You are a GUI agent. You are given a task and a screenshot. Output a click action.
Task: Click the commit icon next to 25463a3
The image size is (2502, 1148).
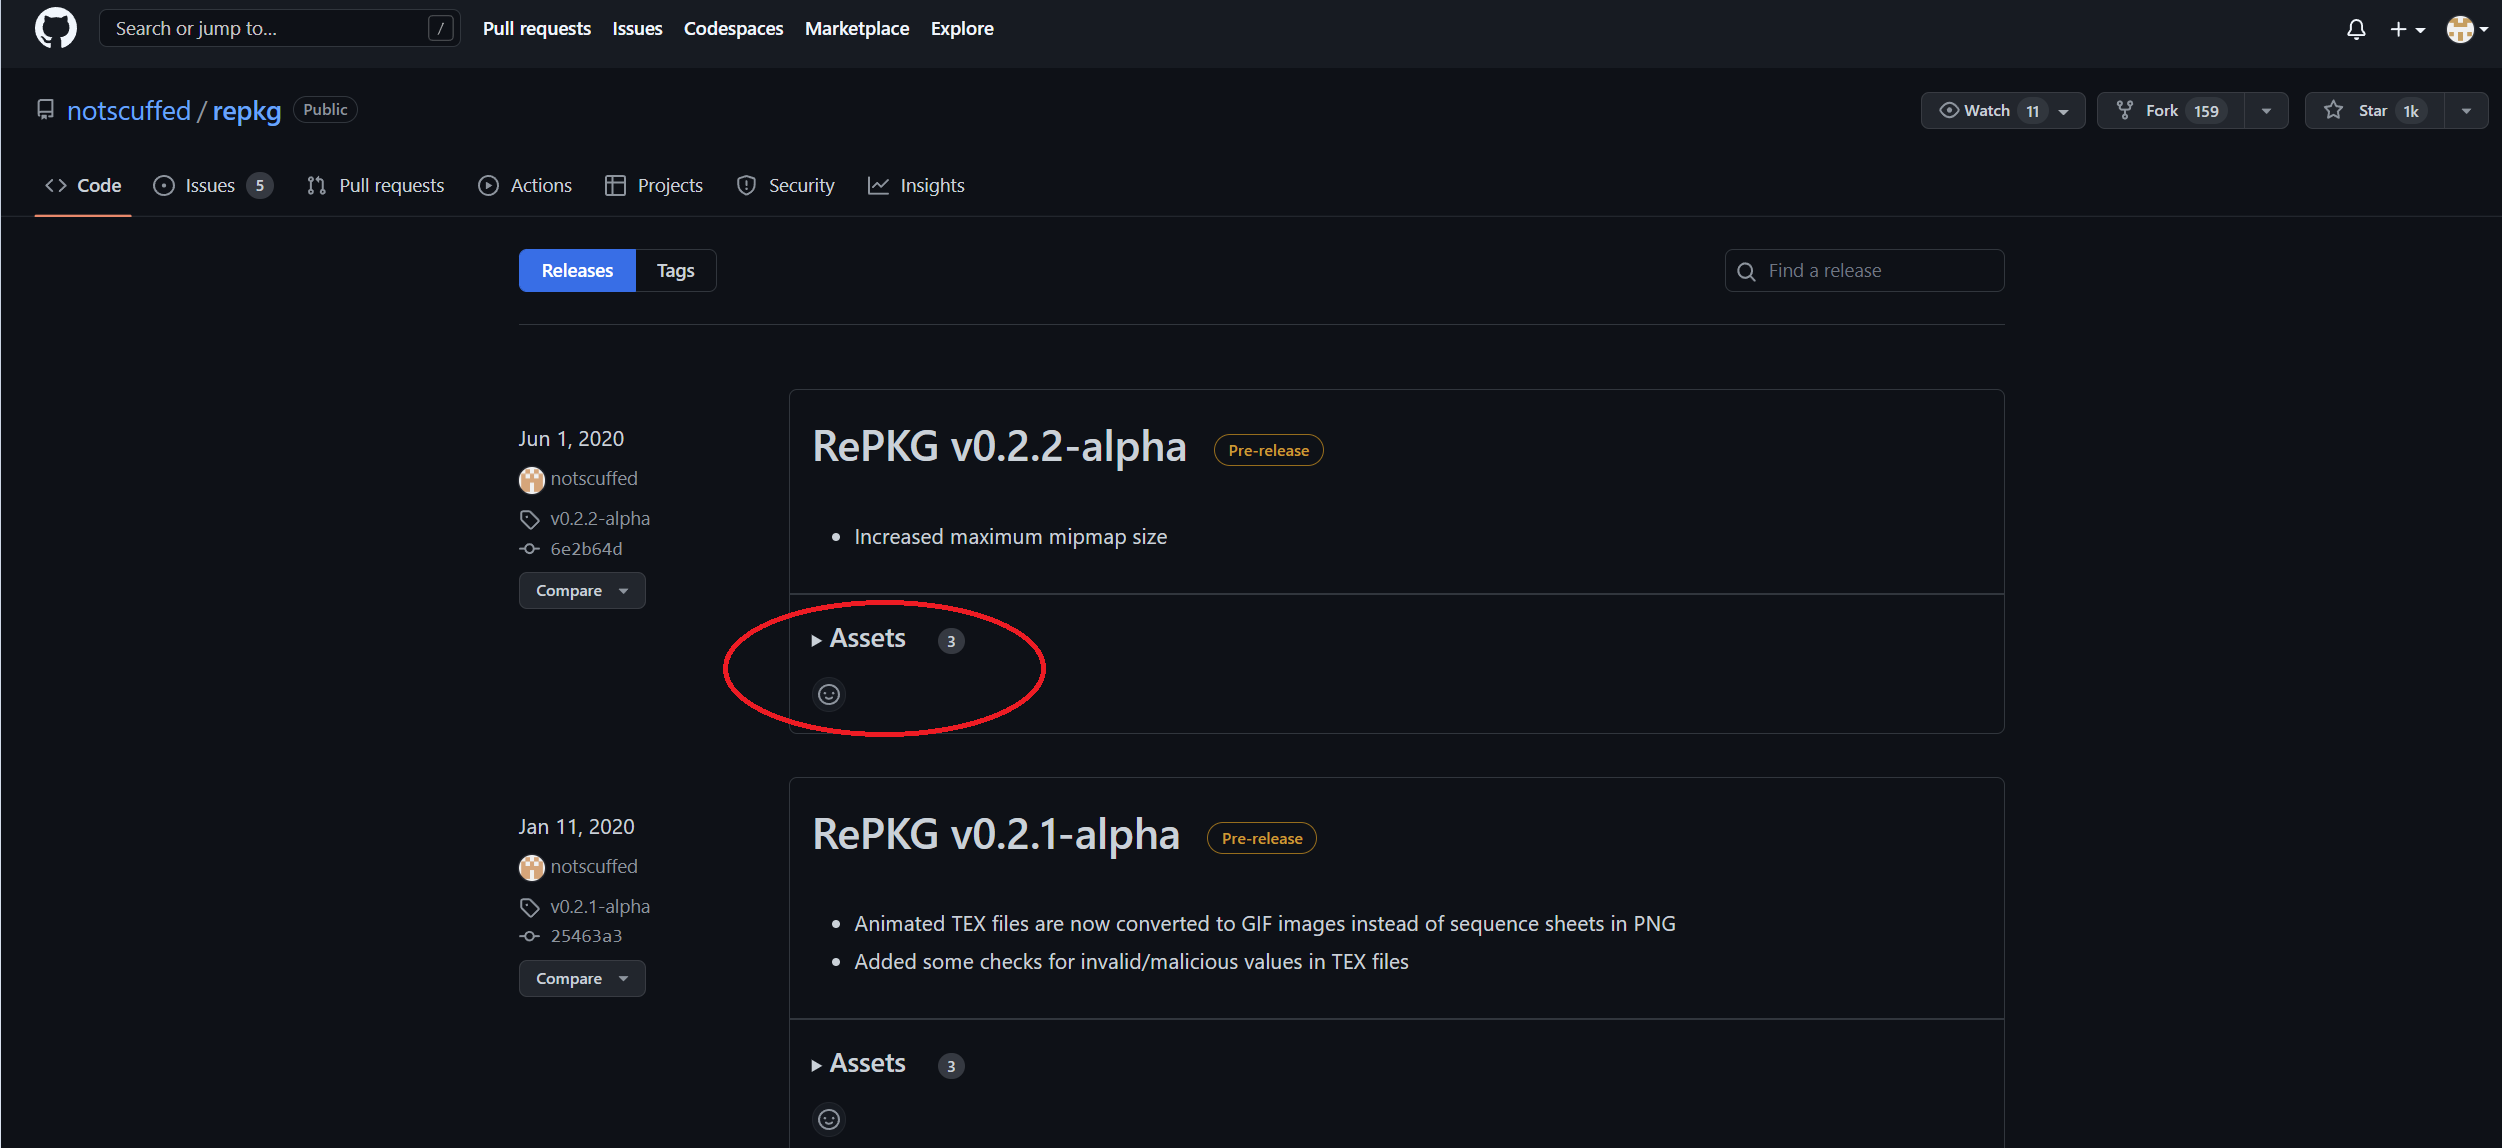point(530,936)
